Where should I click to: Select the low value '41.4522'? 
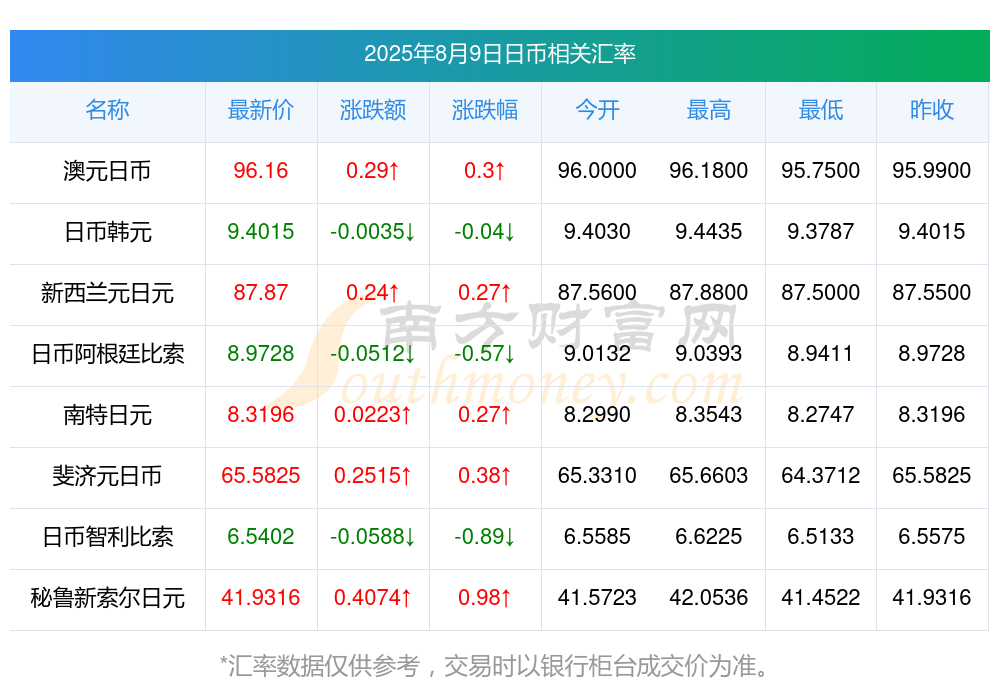point(821,597)
